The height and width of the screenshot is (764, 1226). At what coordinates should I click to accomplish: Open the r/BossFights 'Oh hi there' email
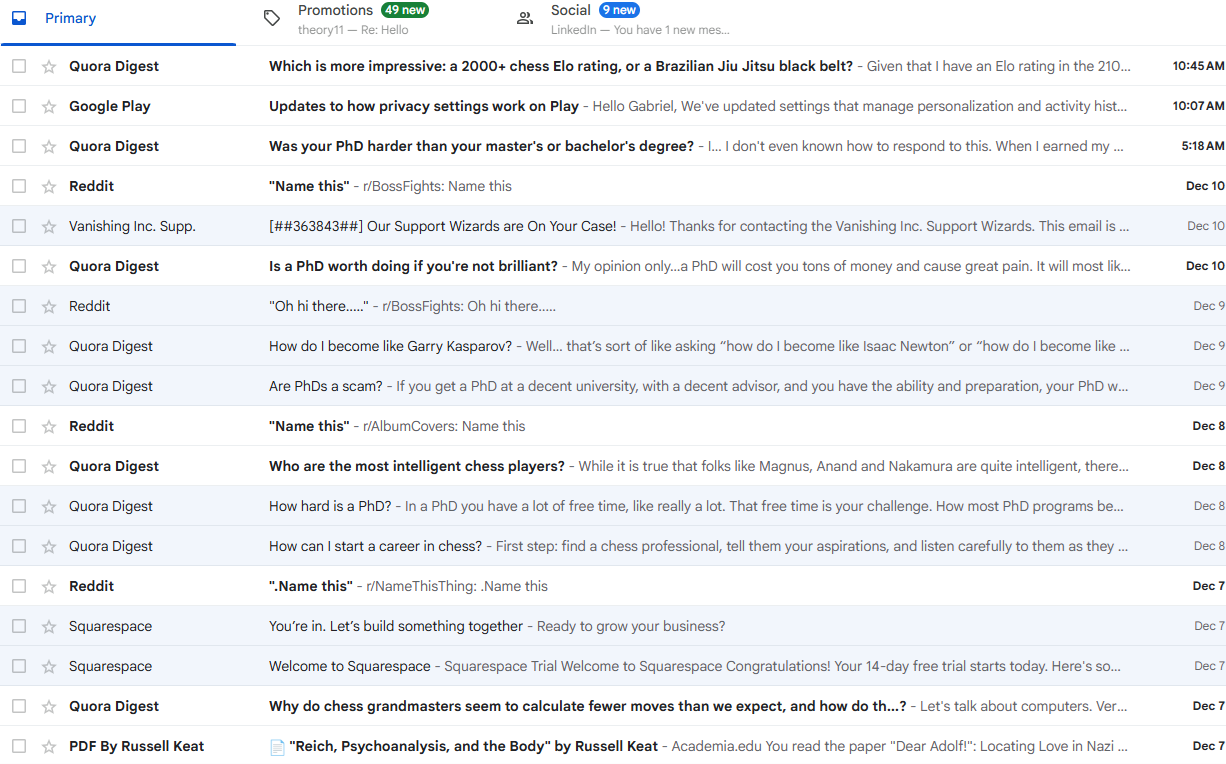pyautogui.click(x=318, y=306)
